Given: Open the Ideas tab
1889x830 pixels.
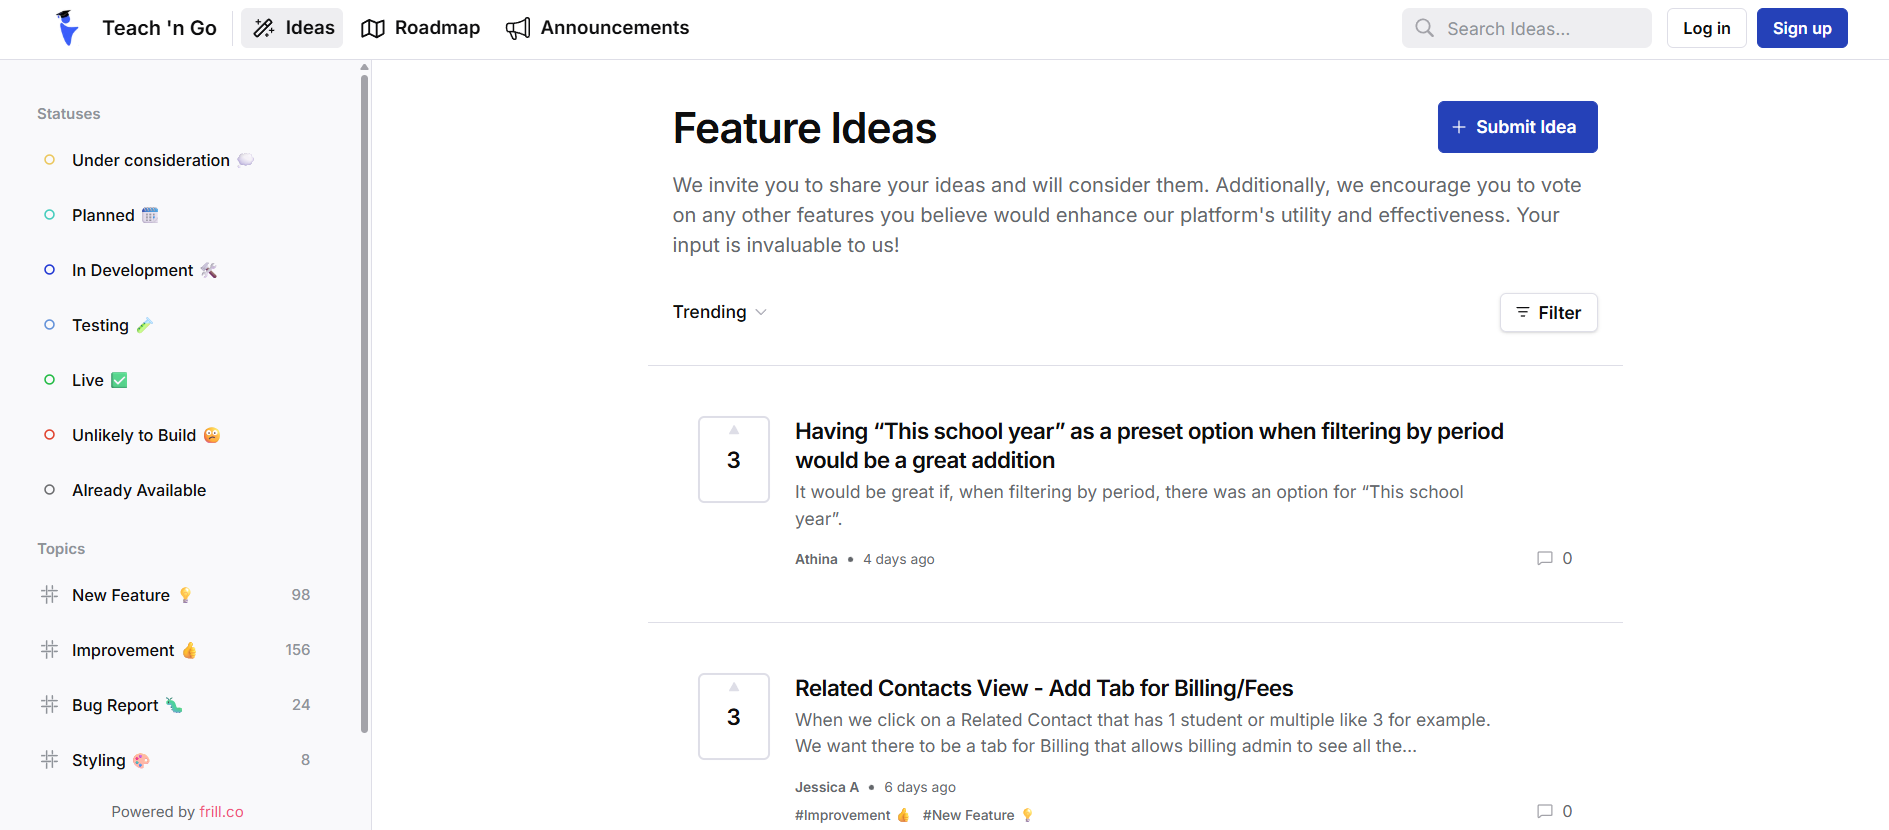Looking at the screenshot, I should point(292,28).
